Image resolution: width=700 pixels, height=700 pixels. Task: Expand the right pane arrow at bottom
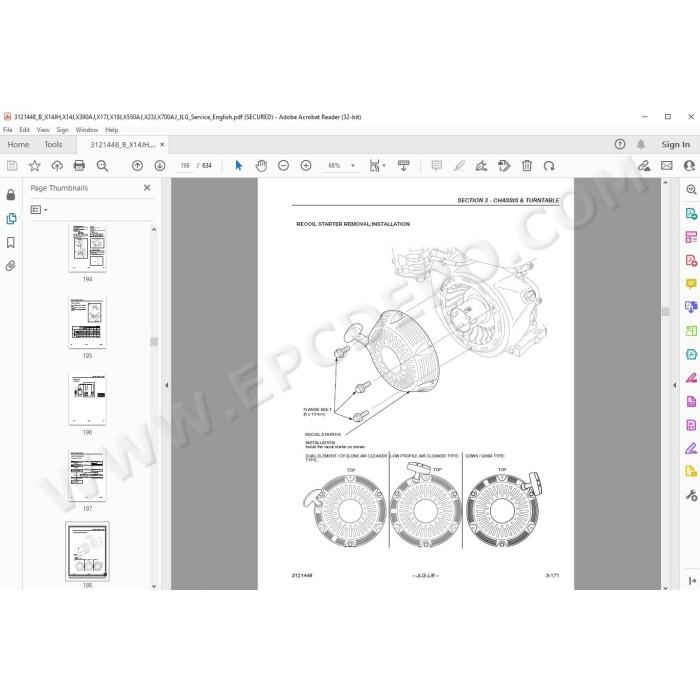point(692,580)
